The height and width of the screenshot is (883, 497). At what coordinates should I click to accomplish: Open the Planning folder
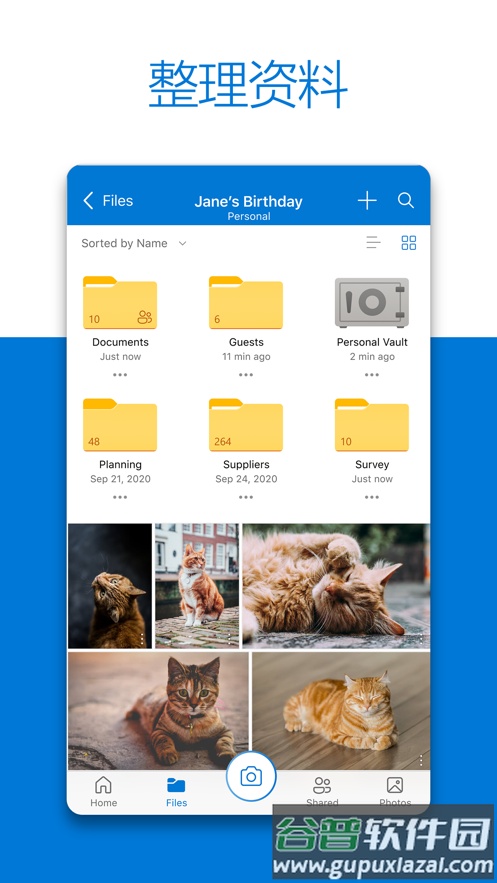120,425
